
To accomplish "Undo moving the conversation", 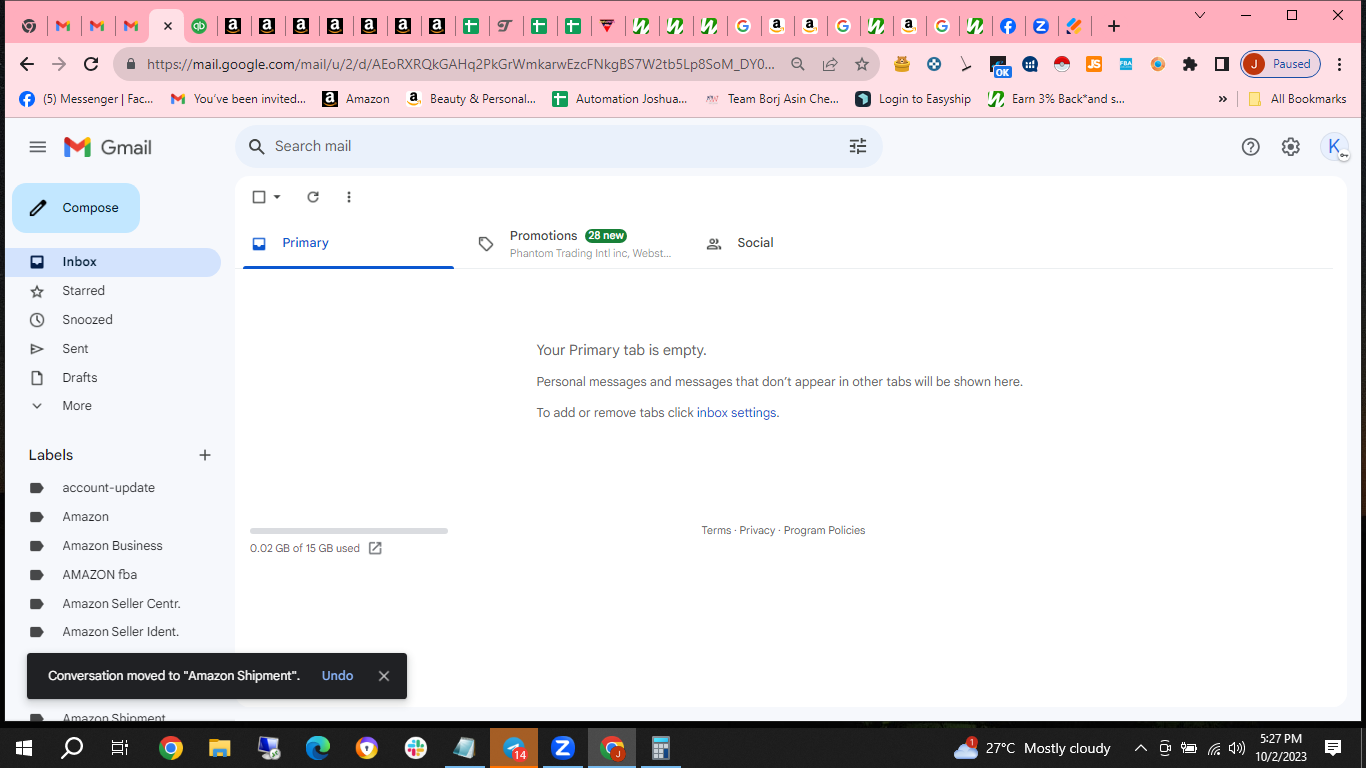I will point(338,676).
